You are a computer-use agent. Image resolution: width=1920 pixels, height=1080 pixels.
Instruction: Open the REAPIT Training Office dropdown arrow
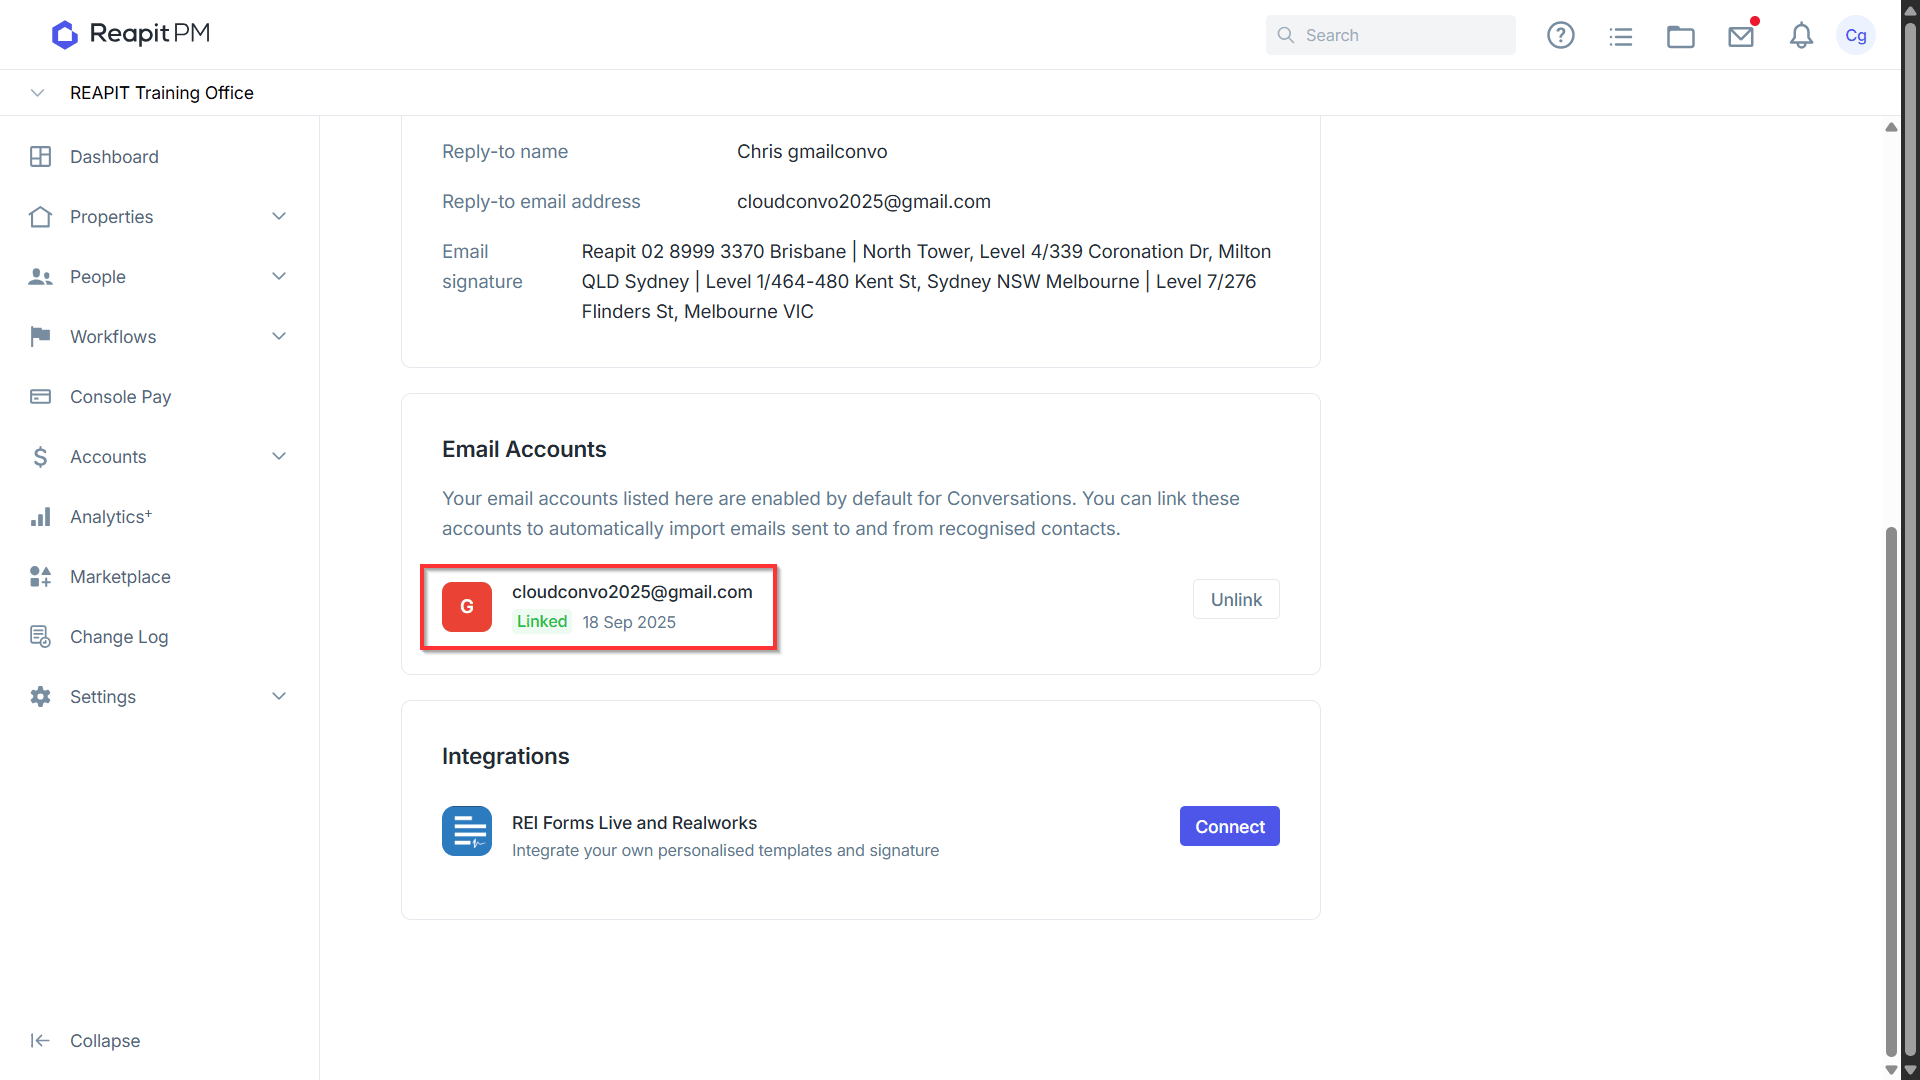(x=37, y=92)
